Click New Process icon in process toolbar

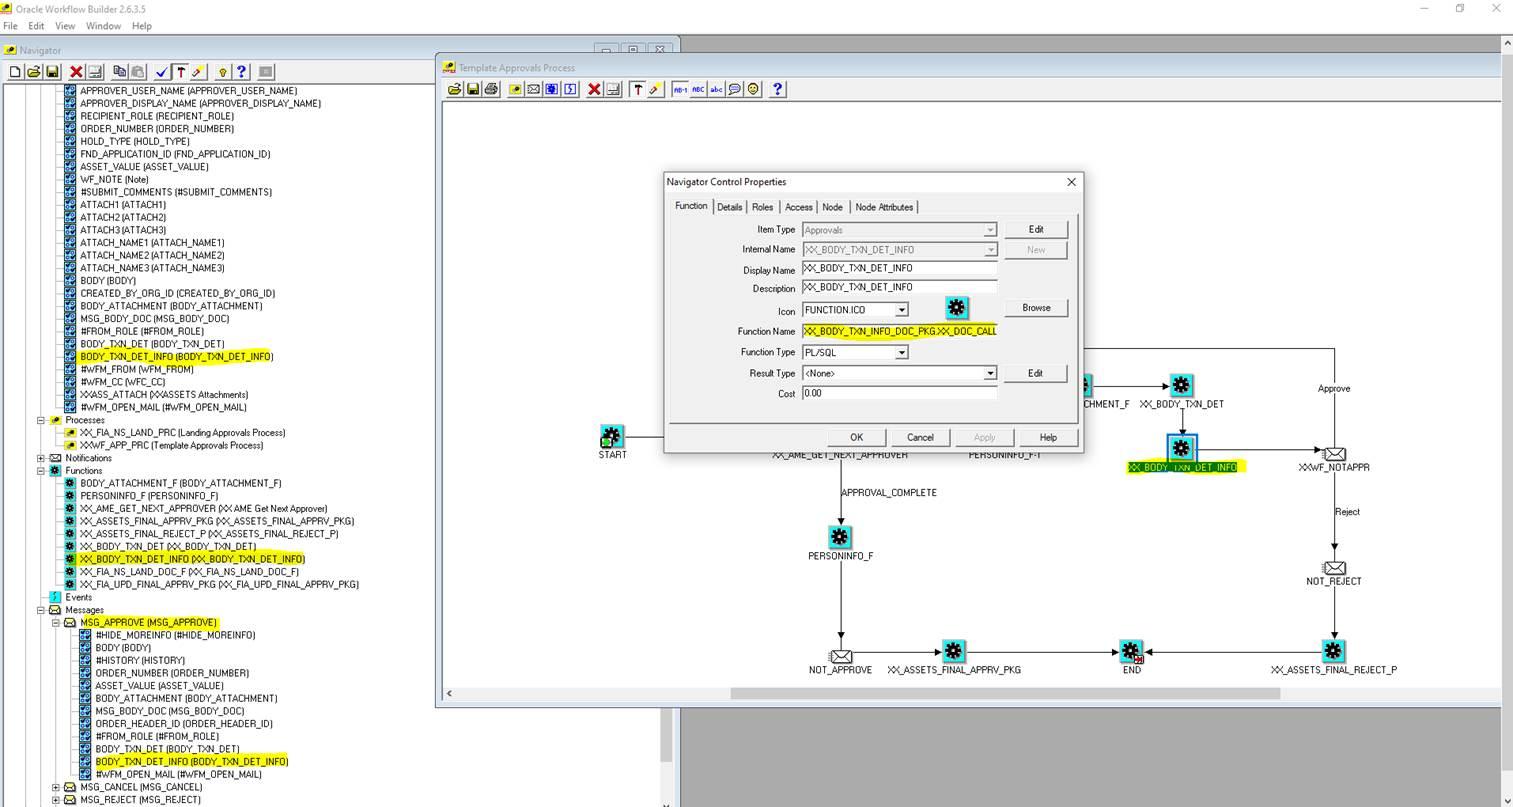(515, 89)
